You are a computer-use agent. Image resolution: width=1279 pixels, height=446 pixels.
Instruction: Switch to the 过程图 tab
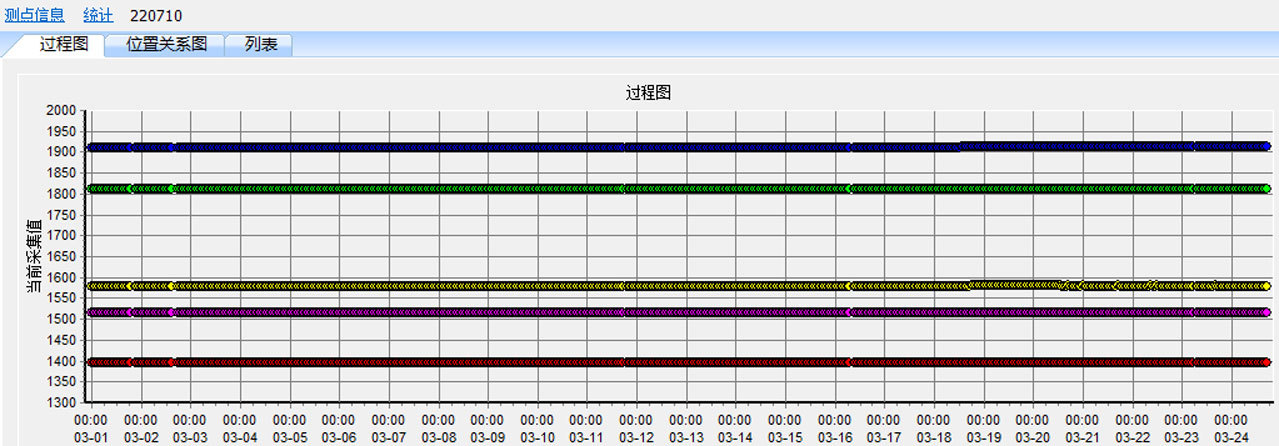[64, 45]
